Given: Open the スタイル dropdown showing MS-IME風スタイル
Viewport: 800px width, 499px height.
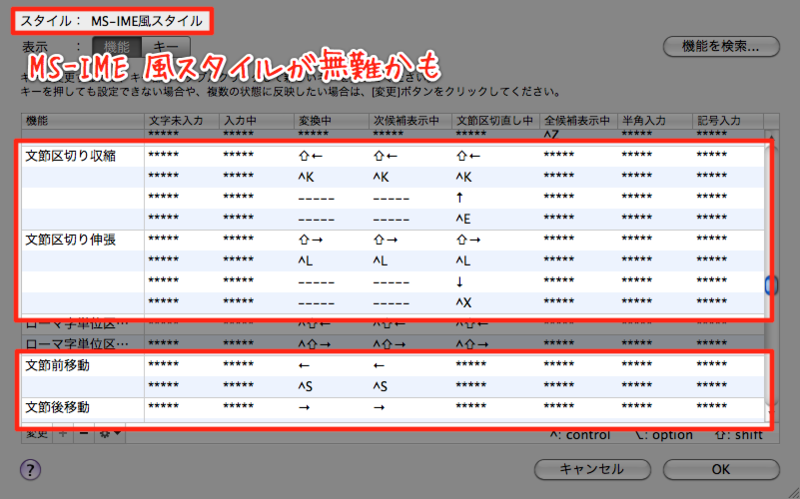Looking at the screenshot, I should click(147, 21).
